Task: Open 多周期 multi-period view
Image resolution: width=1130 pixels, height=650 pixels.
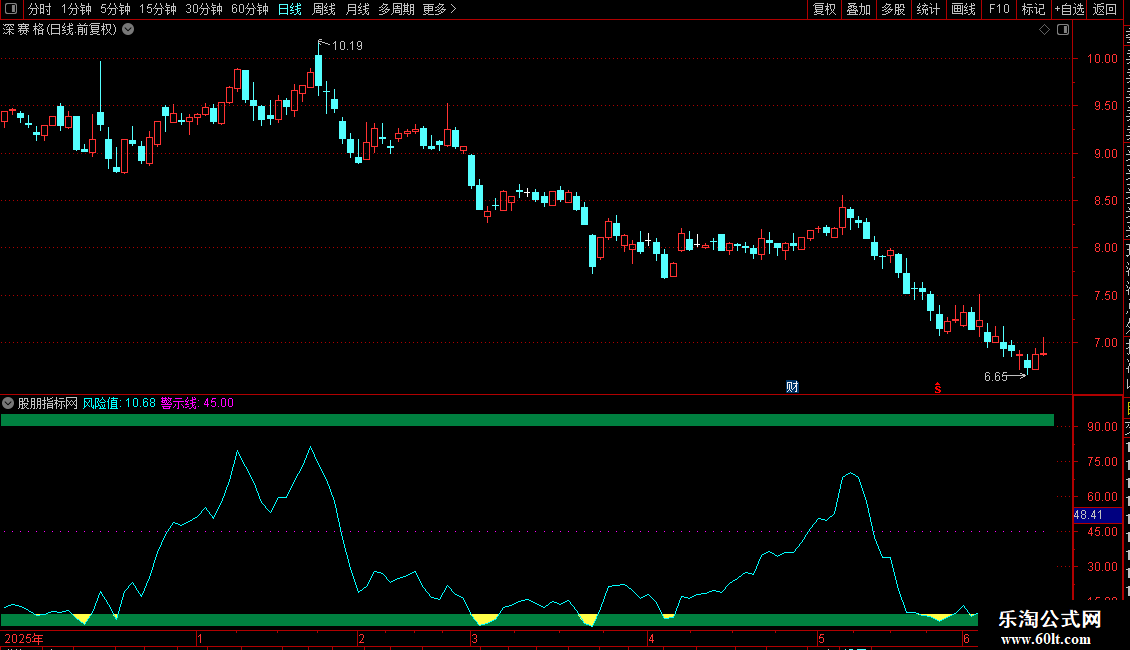Action: [396, 9]
